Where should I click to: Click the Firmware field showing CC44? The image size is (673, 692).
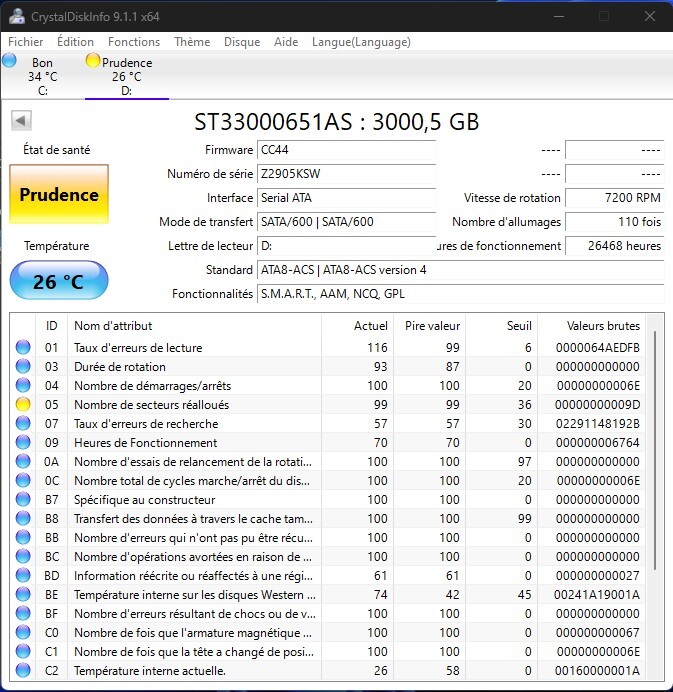(346, 150)
